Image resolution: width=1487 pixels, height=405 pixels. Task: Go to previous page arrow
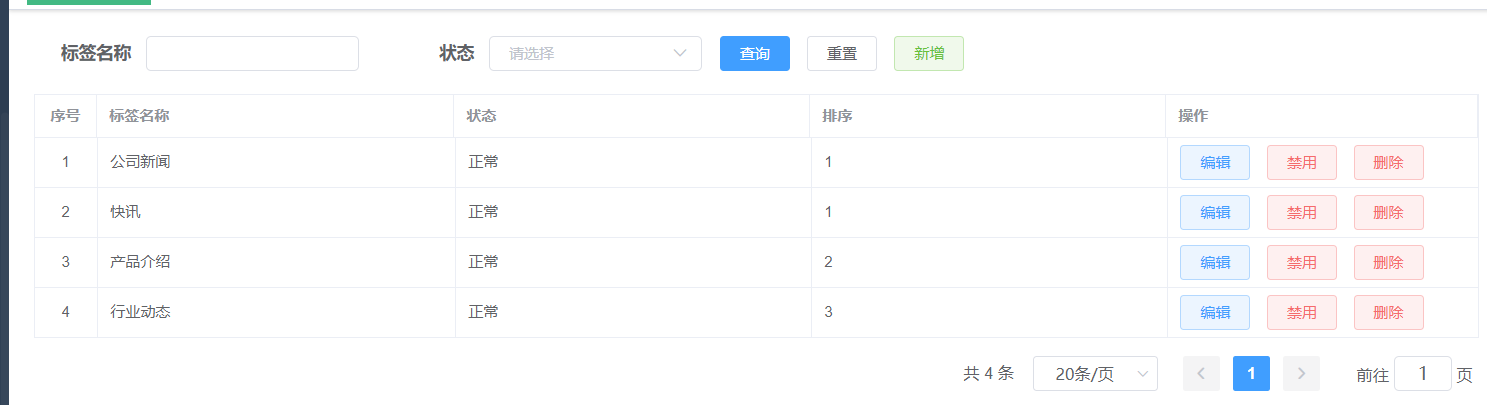tap(1201, 374)
